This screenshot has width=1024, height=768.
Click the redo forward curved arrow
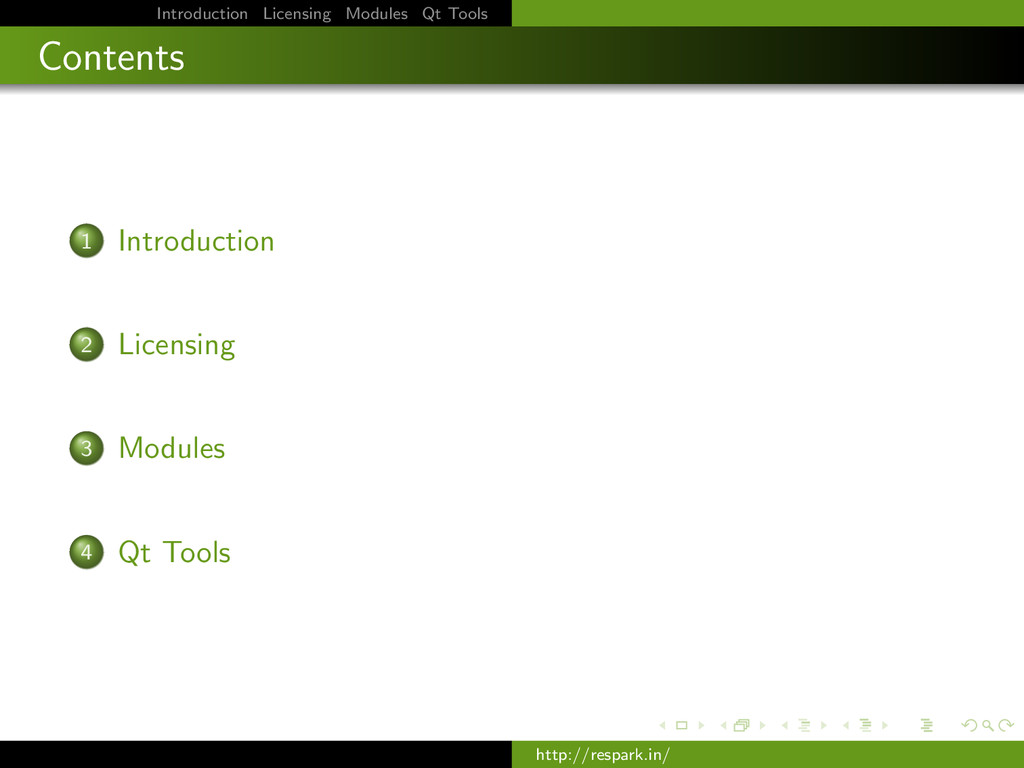1006,726
